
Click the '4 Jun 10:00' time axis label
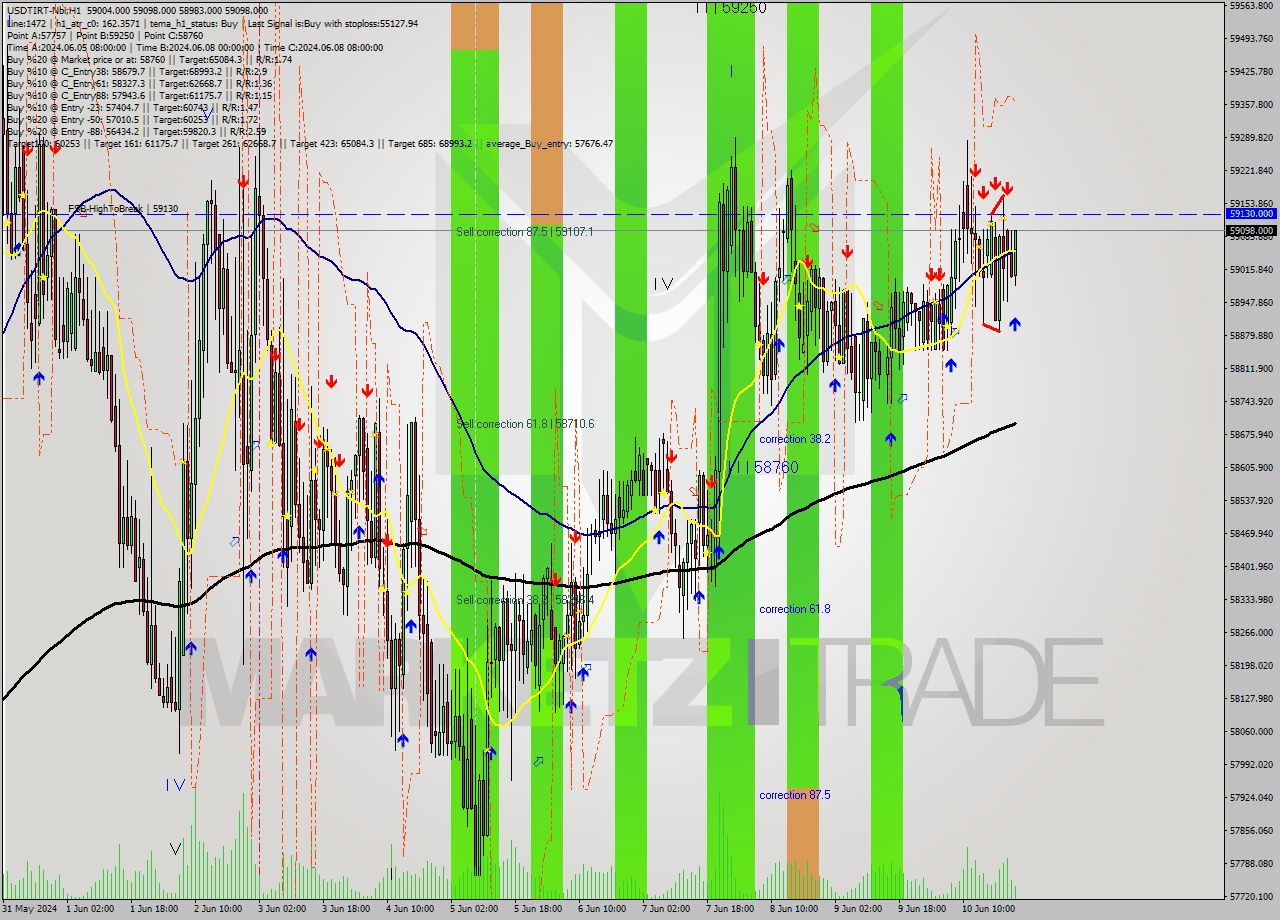pos(410,909)
